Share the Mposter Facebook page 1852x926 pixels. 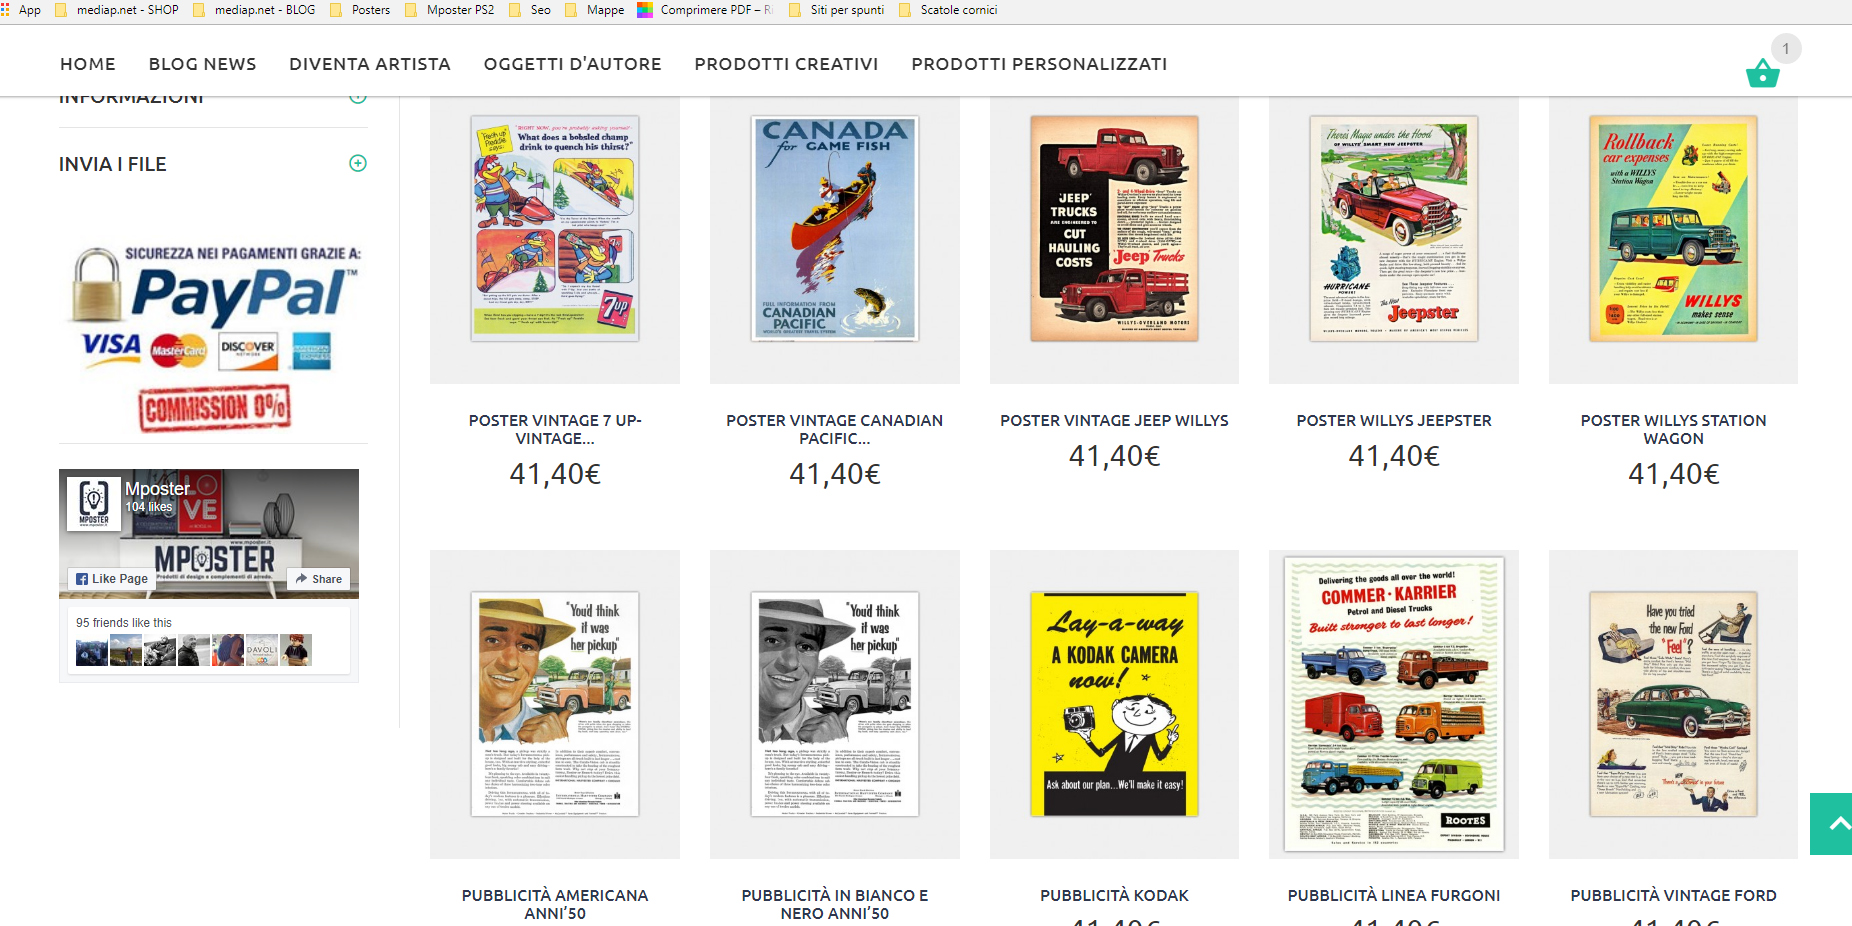[319, 579]
